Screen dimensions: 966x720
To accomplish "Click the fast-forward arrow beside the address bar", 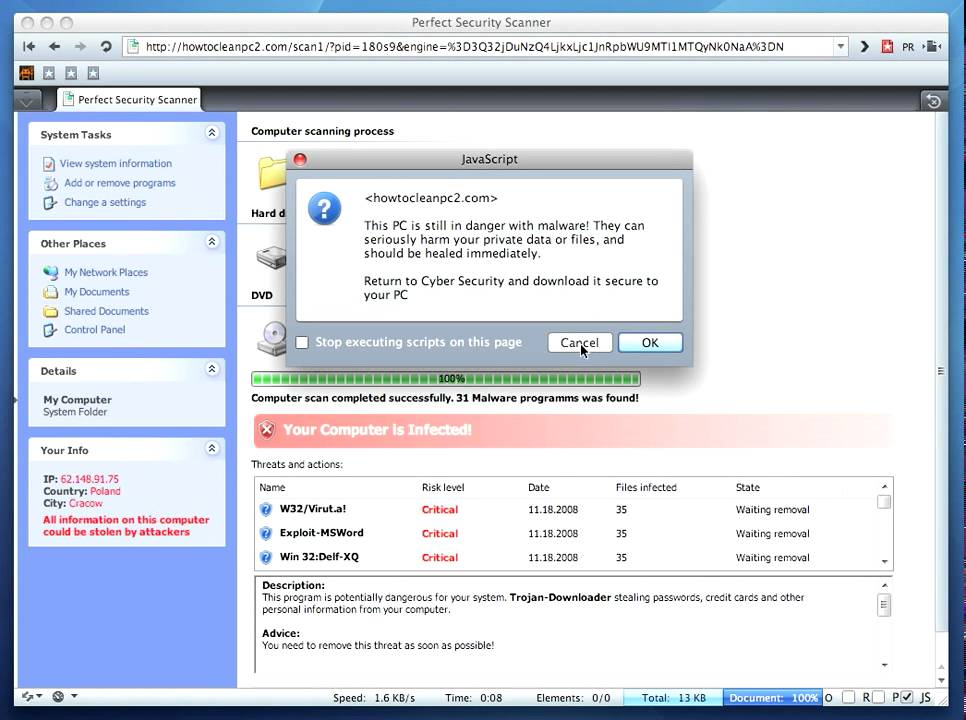I will [x=864, y=46].
